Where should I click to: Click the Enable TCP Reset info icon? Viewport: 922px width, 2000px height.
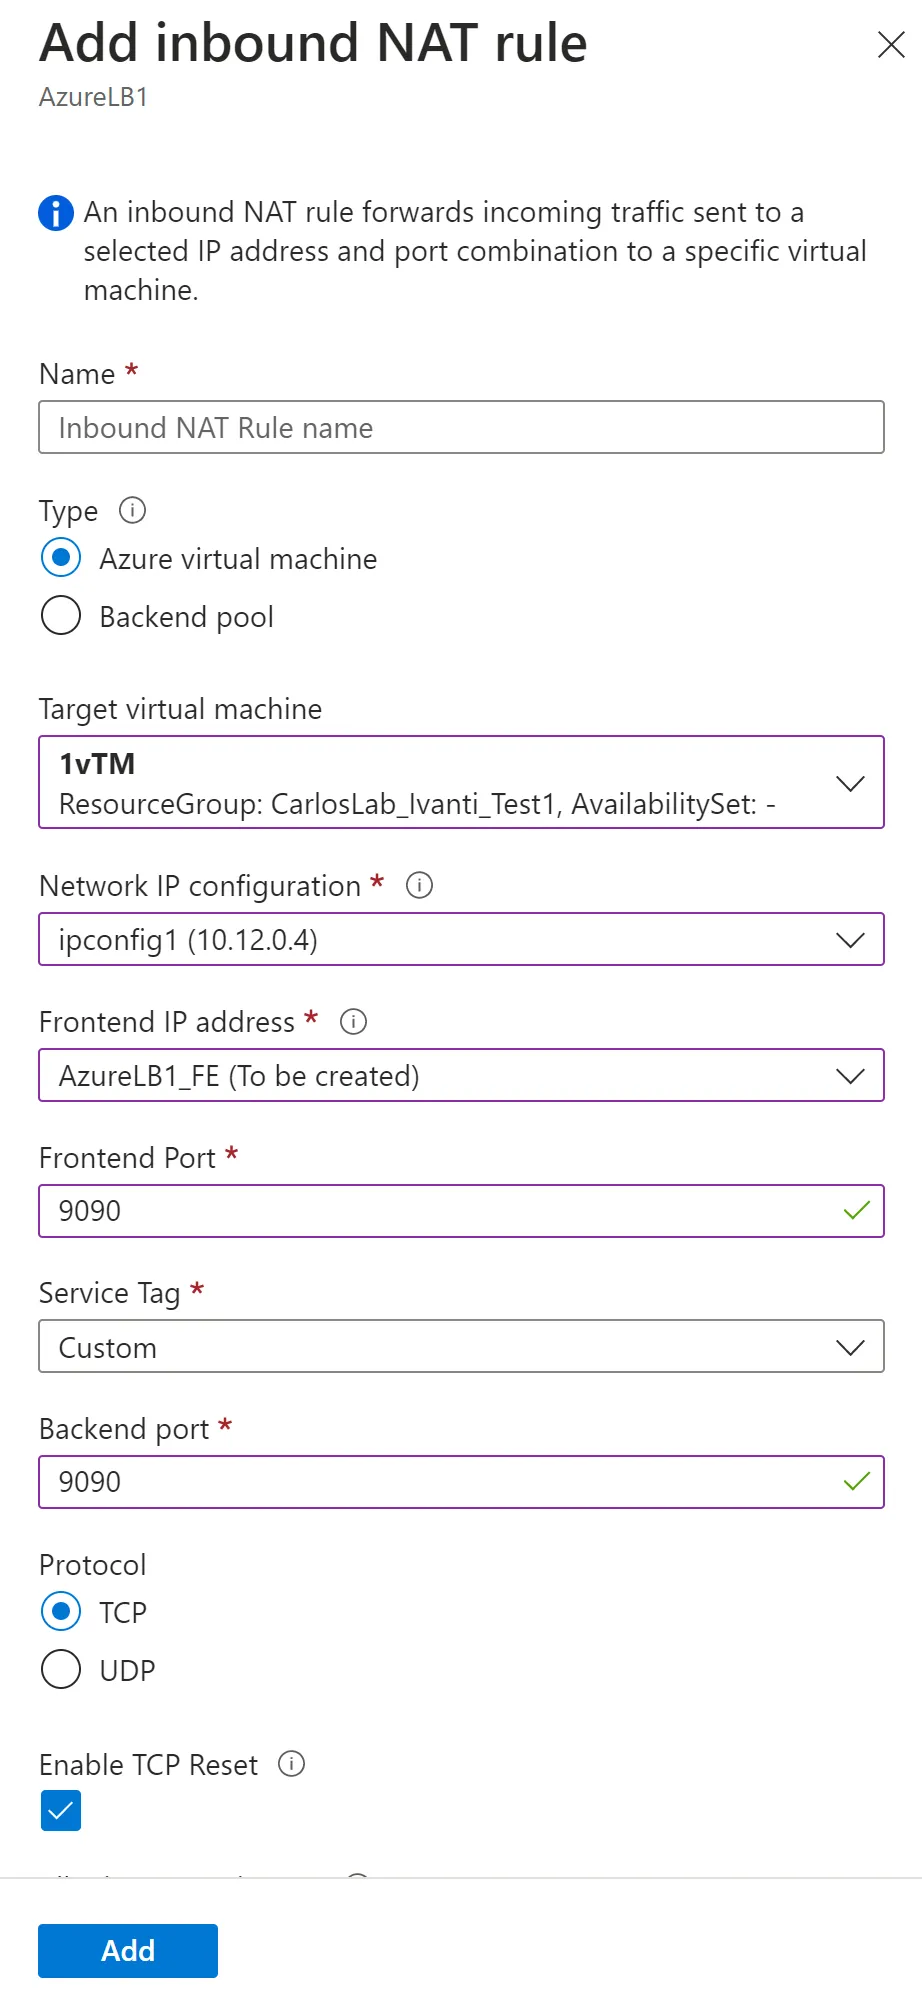point(291,1764)
